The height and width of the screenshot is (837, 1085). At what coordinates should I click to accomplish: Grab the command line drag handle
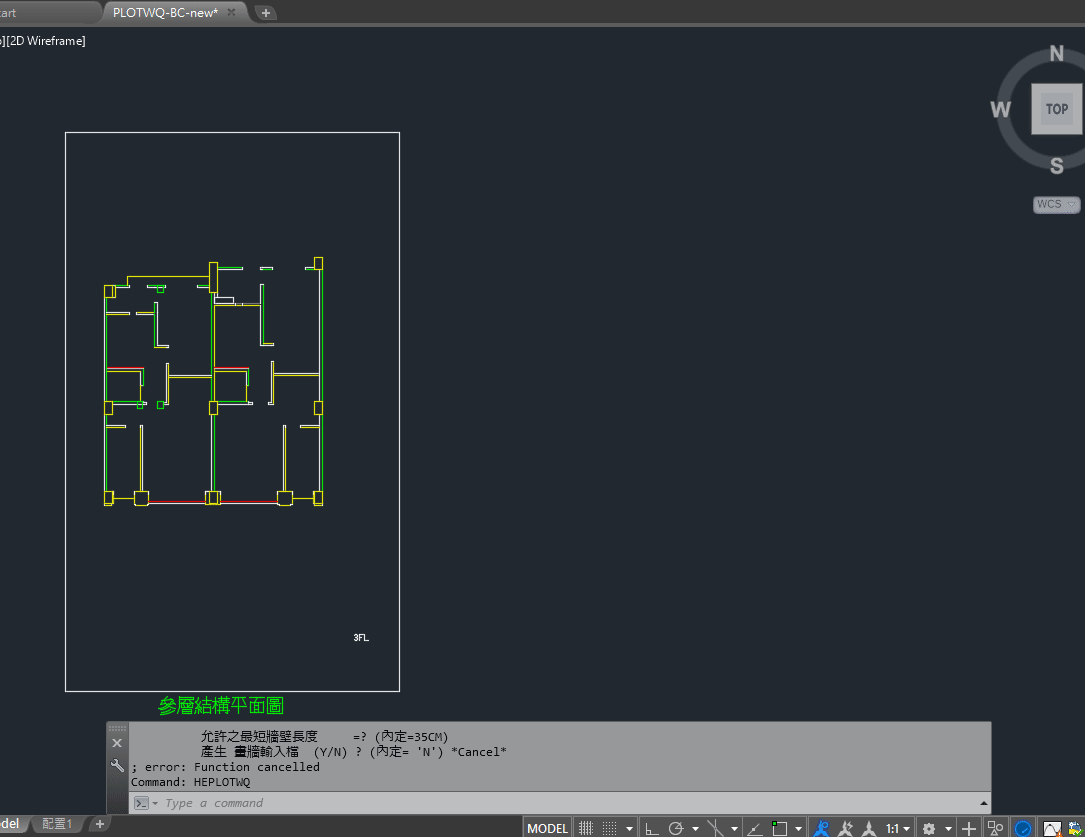pyautogui.click(x=117, y=728)
